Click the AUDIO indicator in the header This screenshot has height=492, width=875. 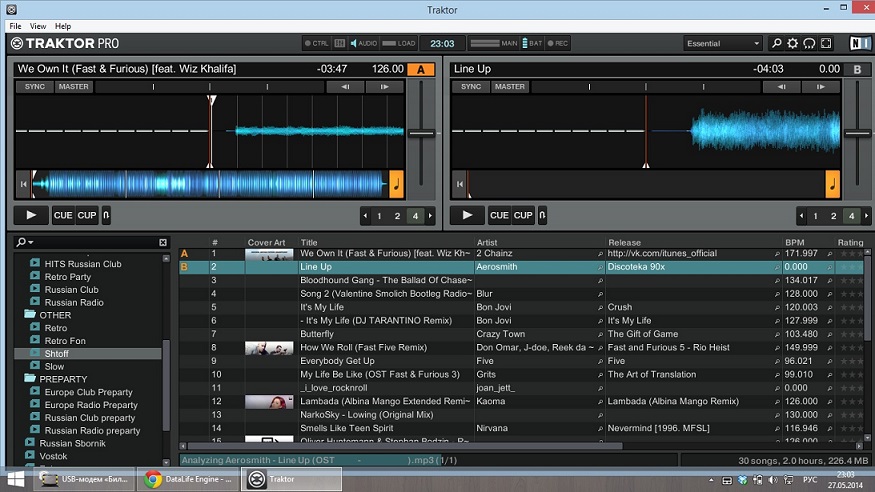coord(364,43)
